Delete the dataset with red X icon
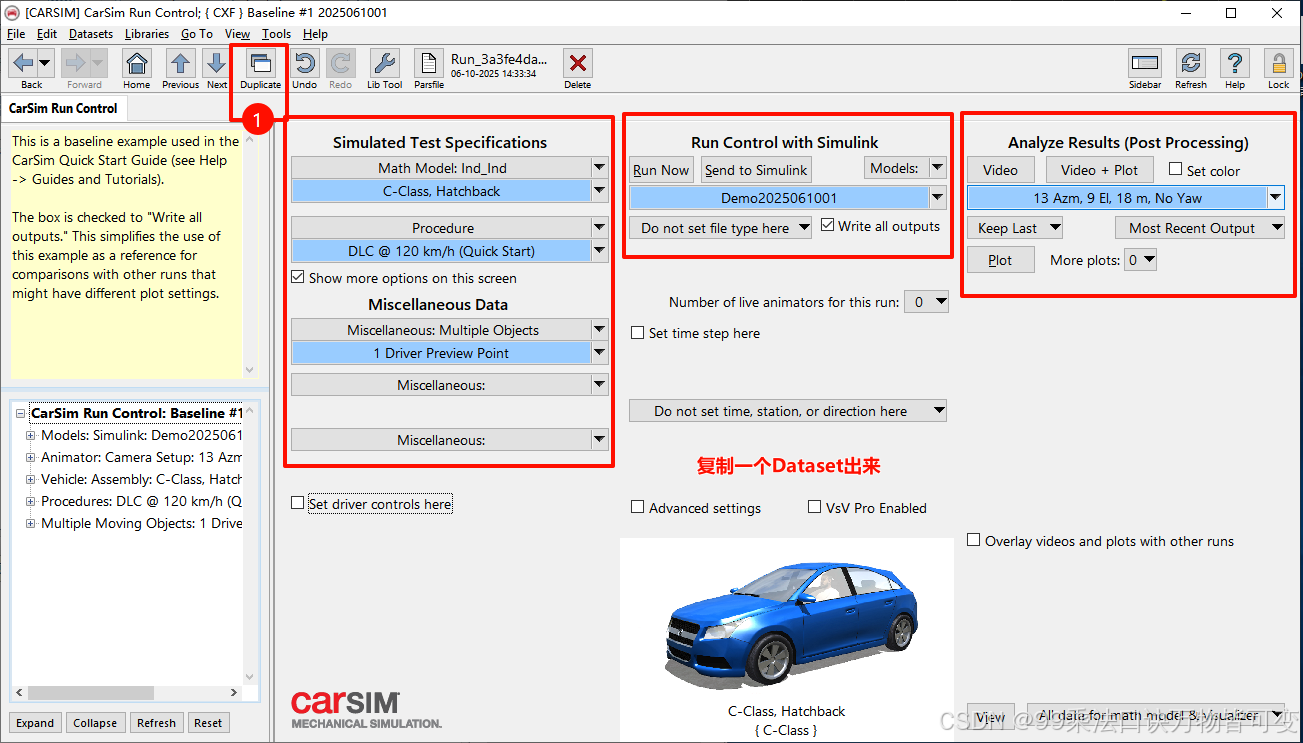Viewport: 1303px width, 743px height. point(577,65)
